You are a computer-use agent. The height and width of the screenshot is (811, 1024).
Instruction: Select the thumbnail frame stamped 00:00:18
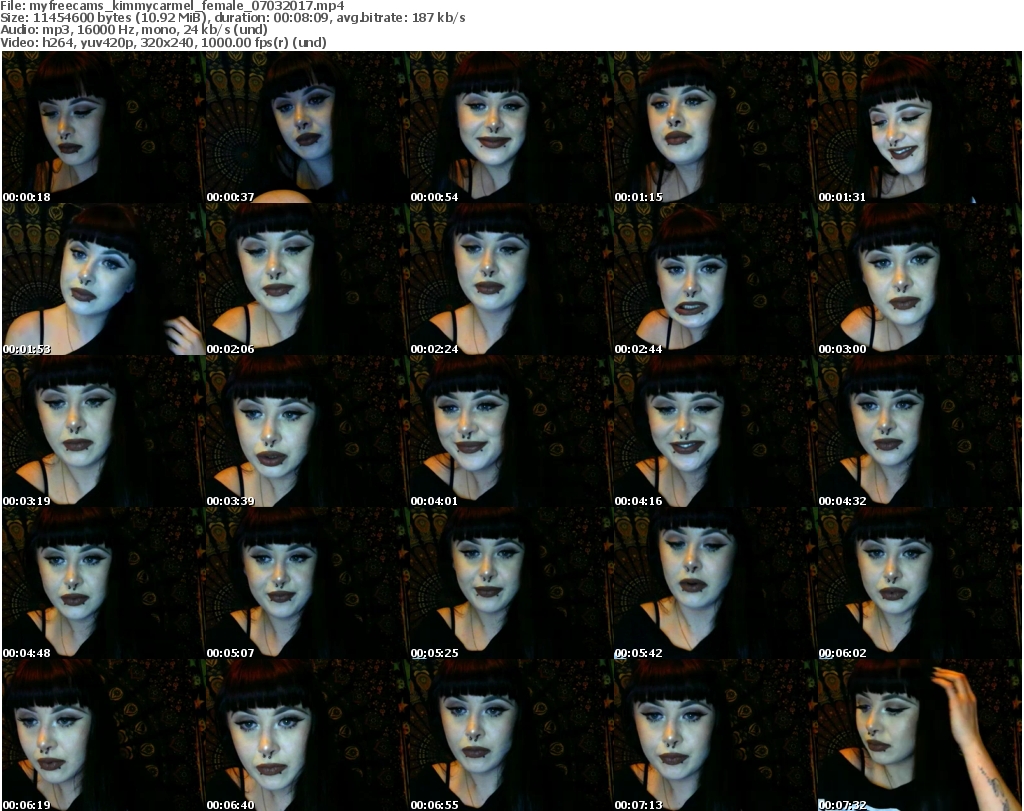click(104, 127)
